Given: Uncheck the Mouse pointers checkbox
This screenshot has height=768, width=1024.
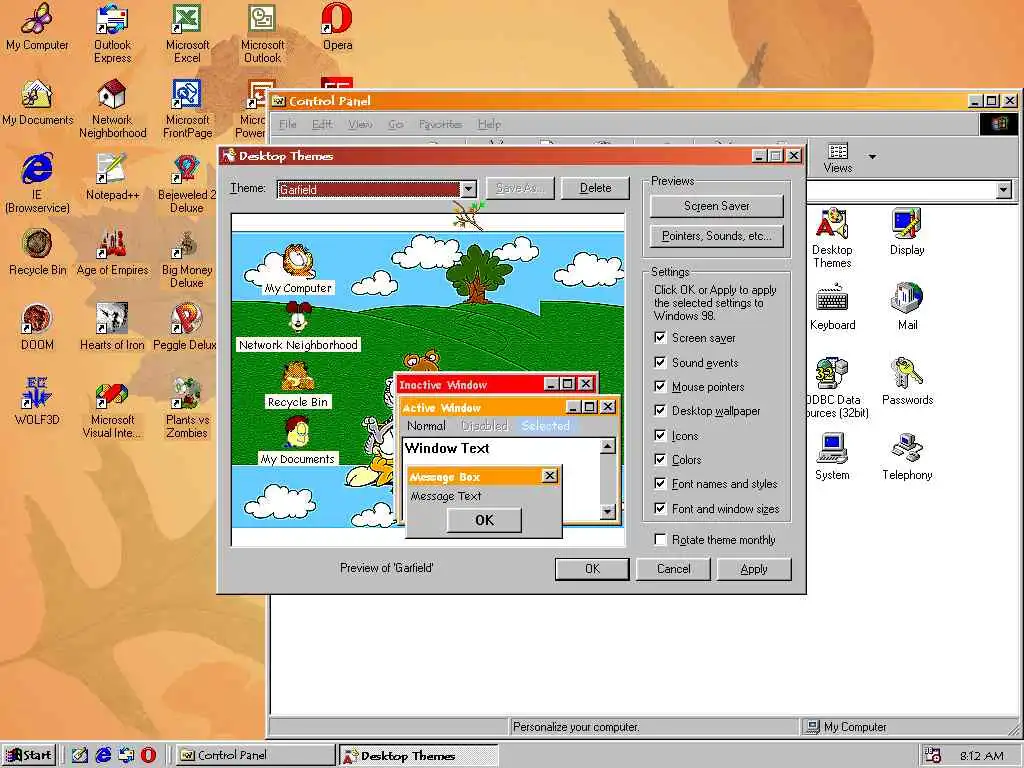Looking at the screenshot, I should [660, 386].
